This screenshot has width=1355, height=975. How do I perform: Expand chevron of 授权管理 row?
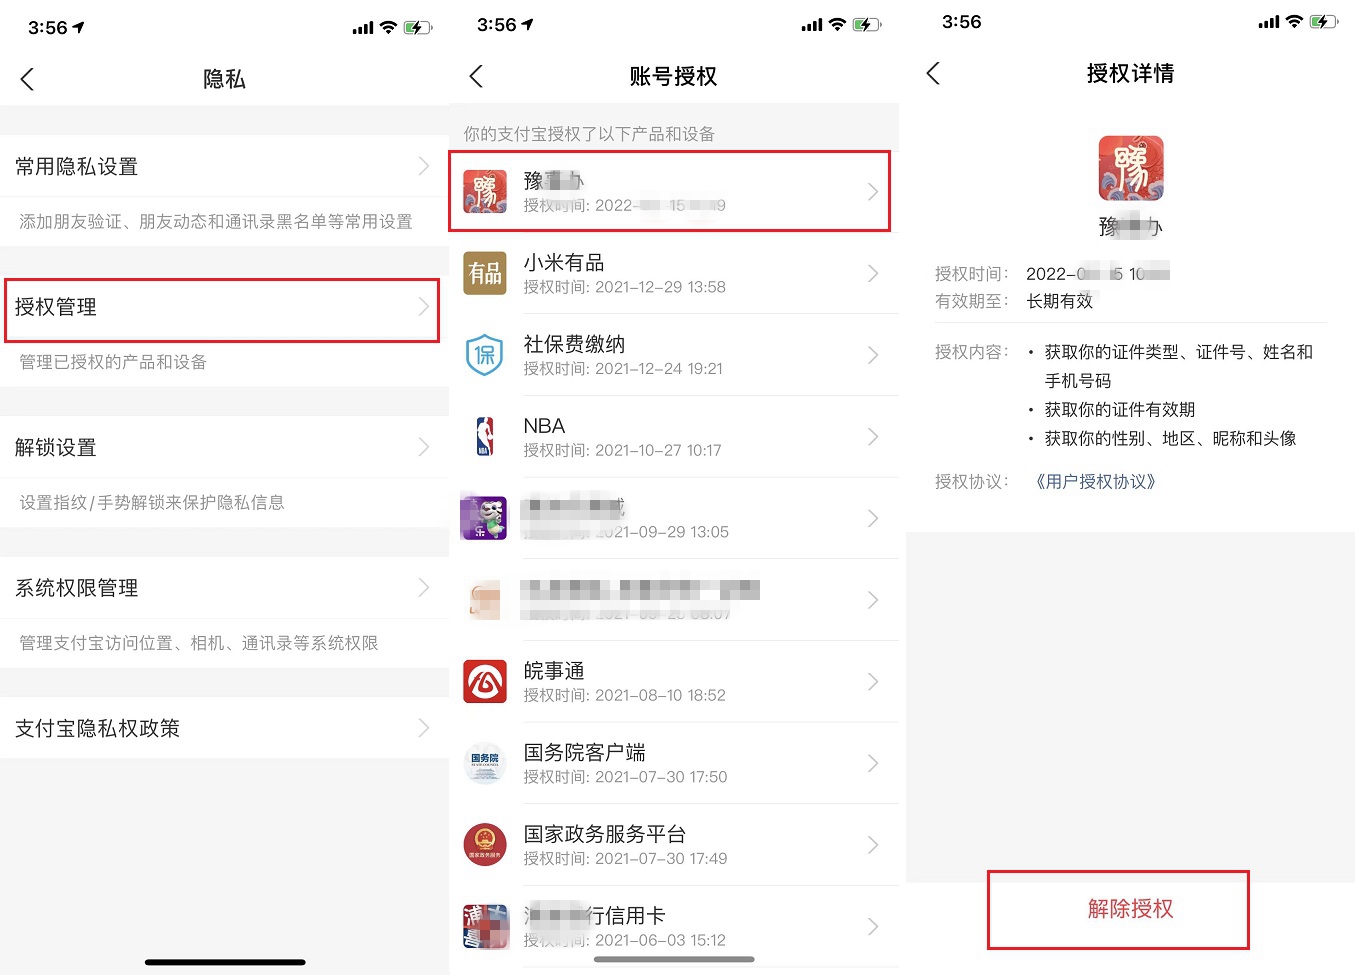coord(424,307)
